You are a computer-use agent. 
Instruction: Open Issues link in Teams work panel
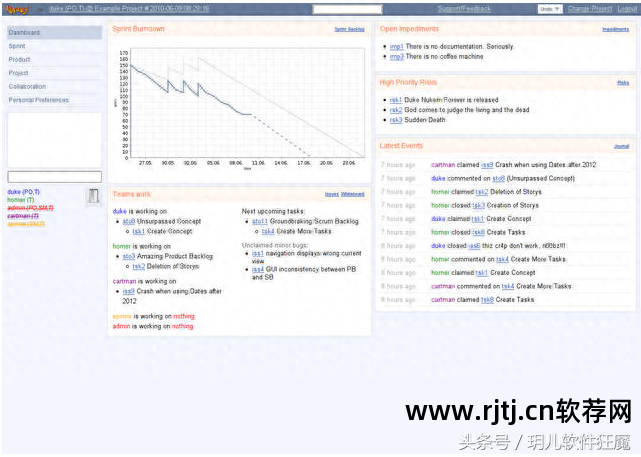[x=332, y=195]
